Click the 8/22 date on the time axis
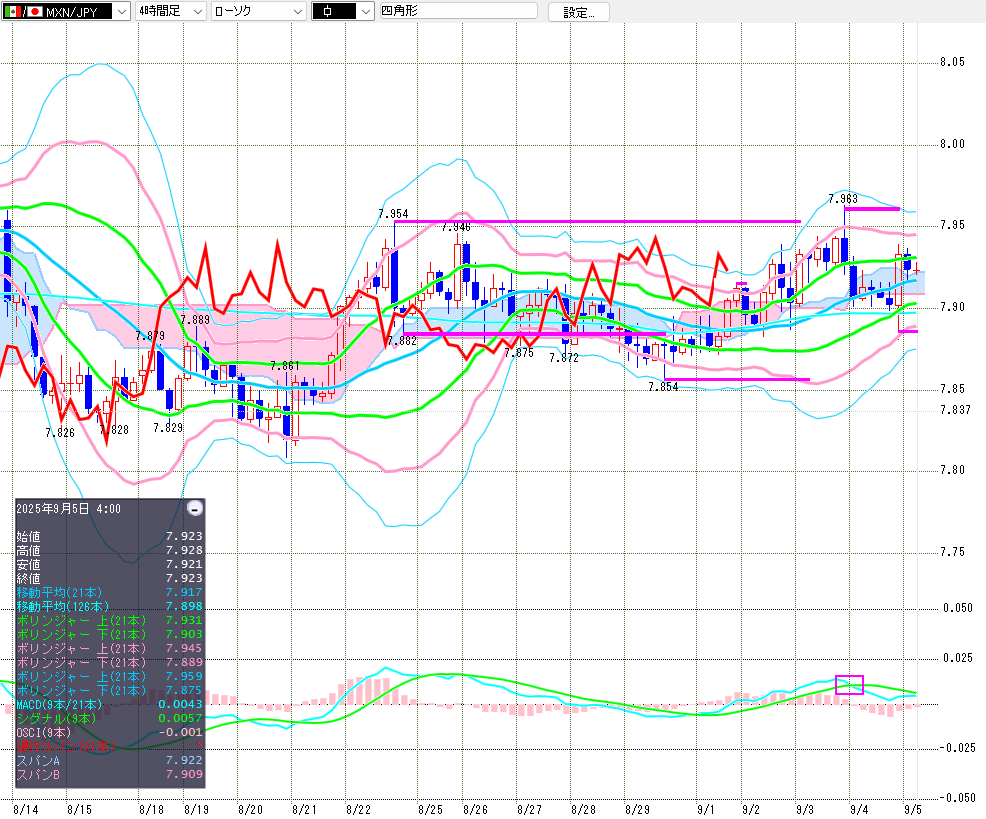 pyautogui.click(x=358, y=810)
